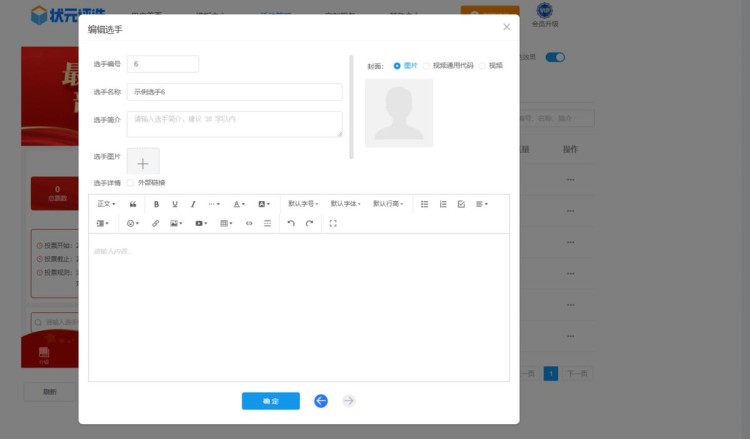Viewport: 750px width, 439px height.
Task: Select the 视频 cover radio option
Action: pyautogui.click(x=483, y=65)
